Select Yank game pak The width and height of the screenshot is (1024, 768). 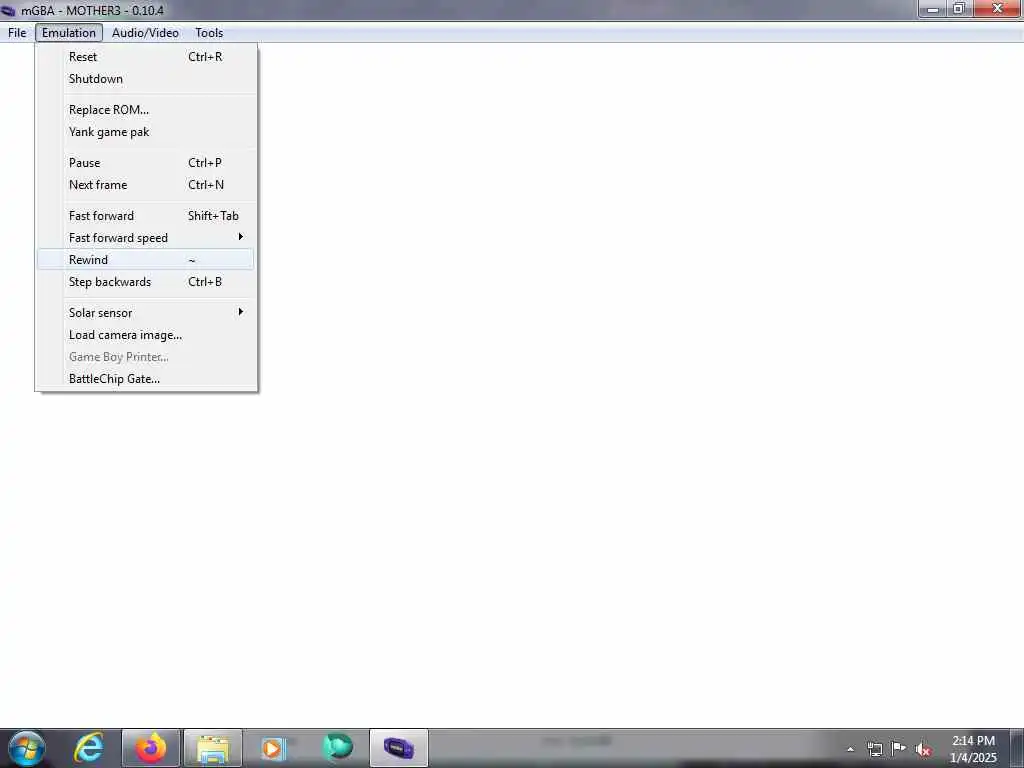pyautogui.click(x=146, y=132)
